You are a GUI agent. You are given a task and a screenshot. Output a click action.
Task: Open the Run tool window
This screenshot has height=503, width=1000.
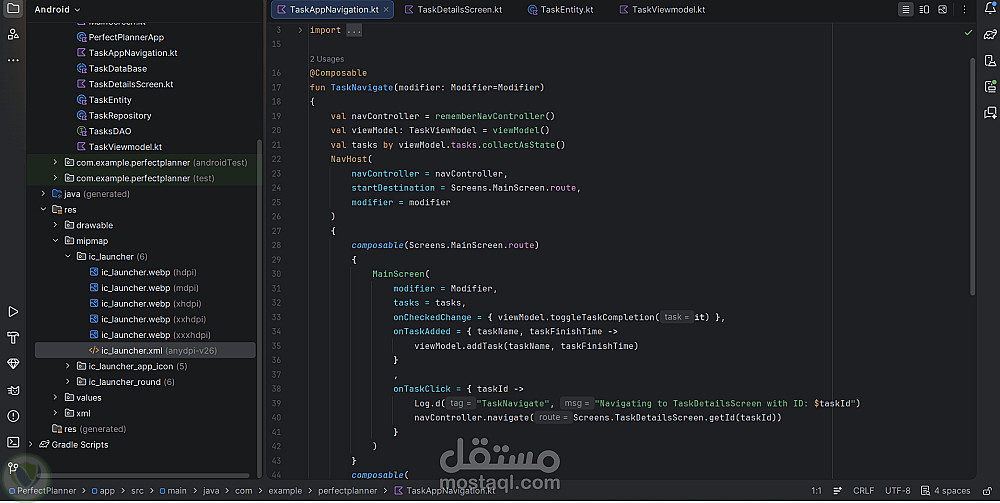pyautogui.click(x=13, y=312)
